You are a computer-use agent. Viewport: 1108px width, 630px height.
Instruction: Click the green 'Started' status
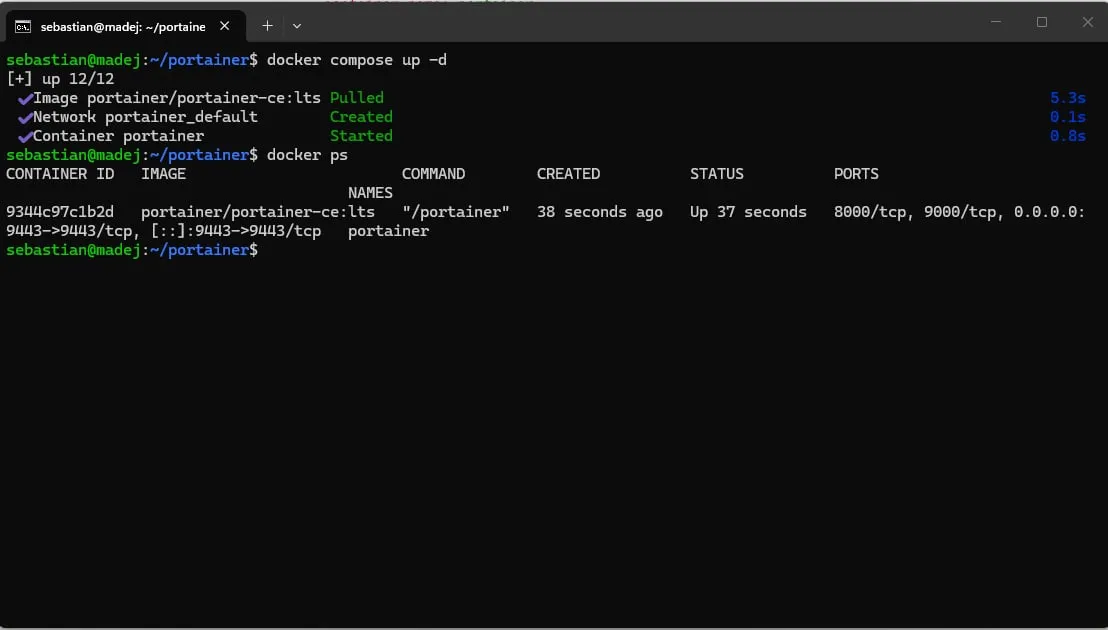point(361,136)
